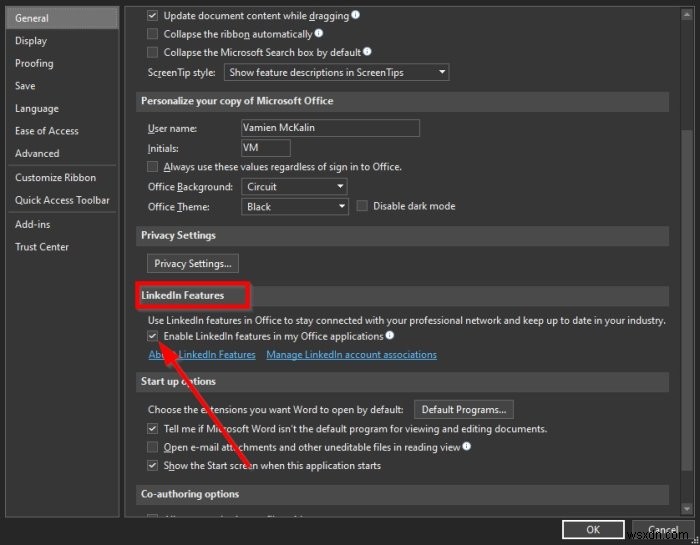Screen dimensions: 700x545
Task: Go to the Save options
Action: point(62,86)
